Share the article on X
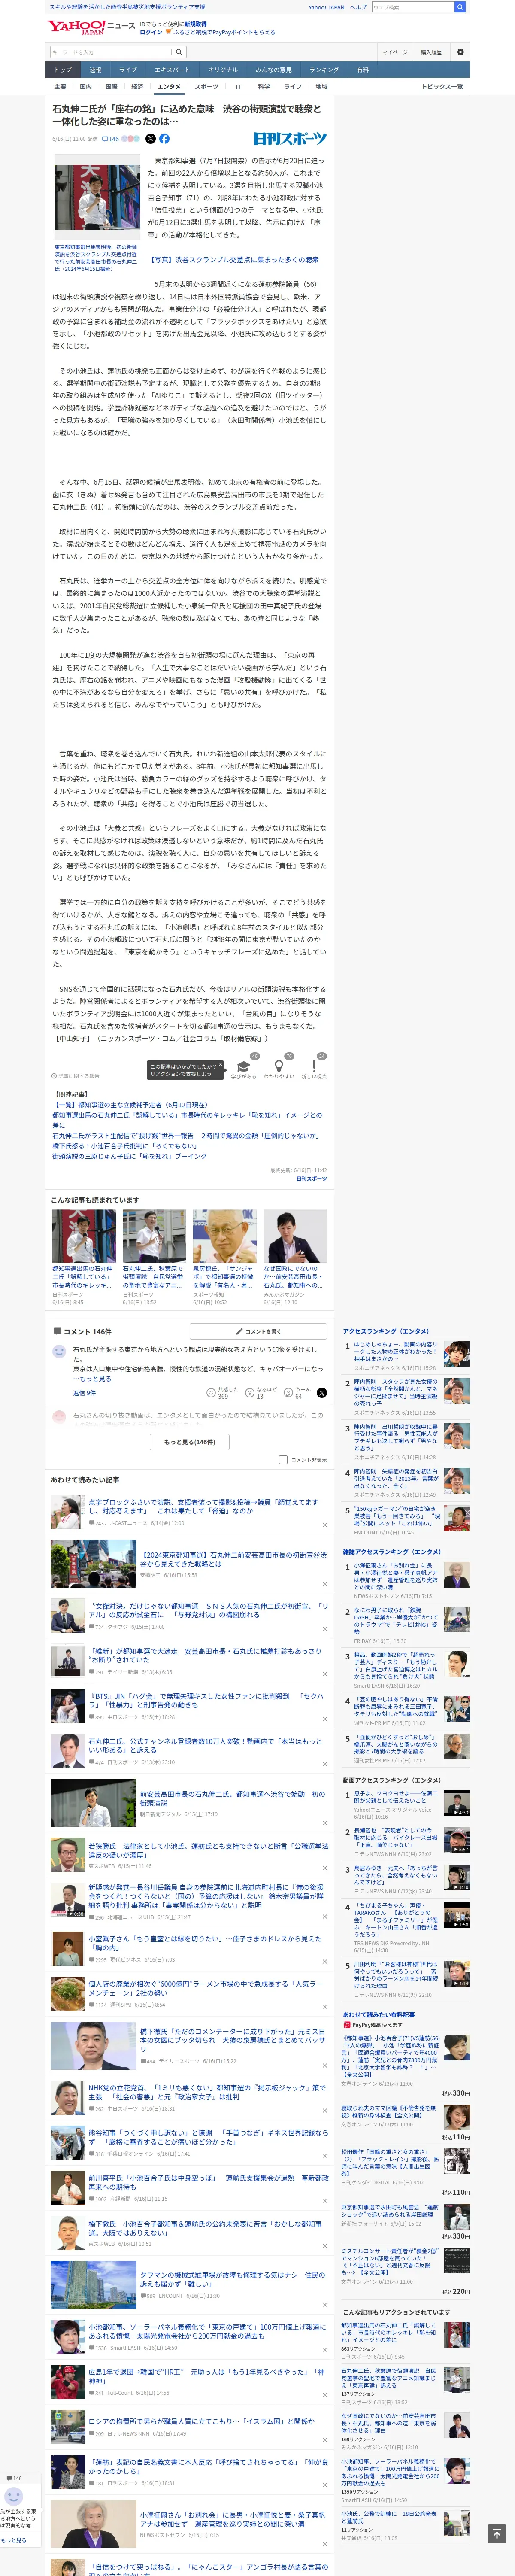515x2576 pixels. pyautogui.click(x=151, y=139)
